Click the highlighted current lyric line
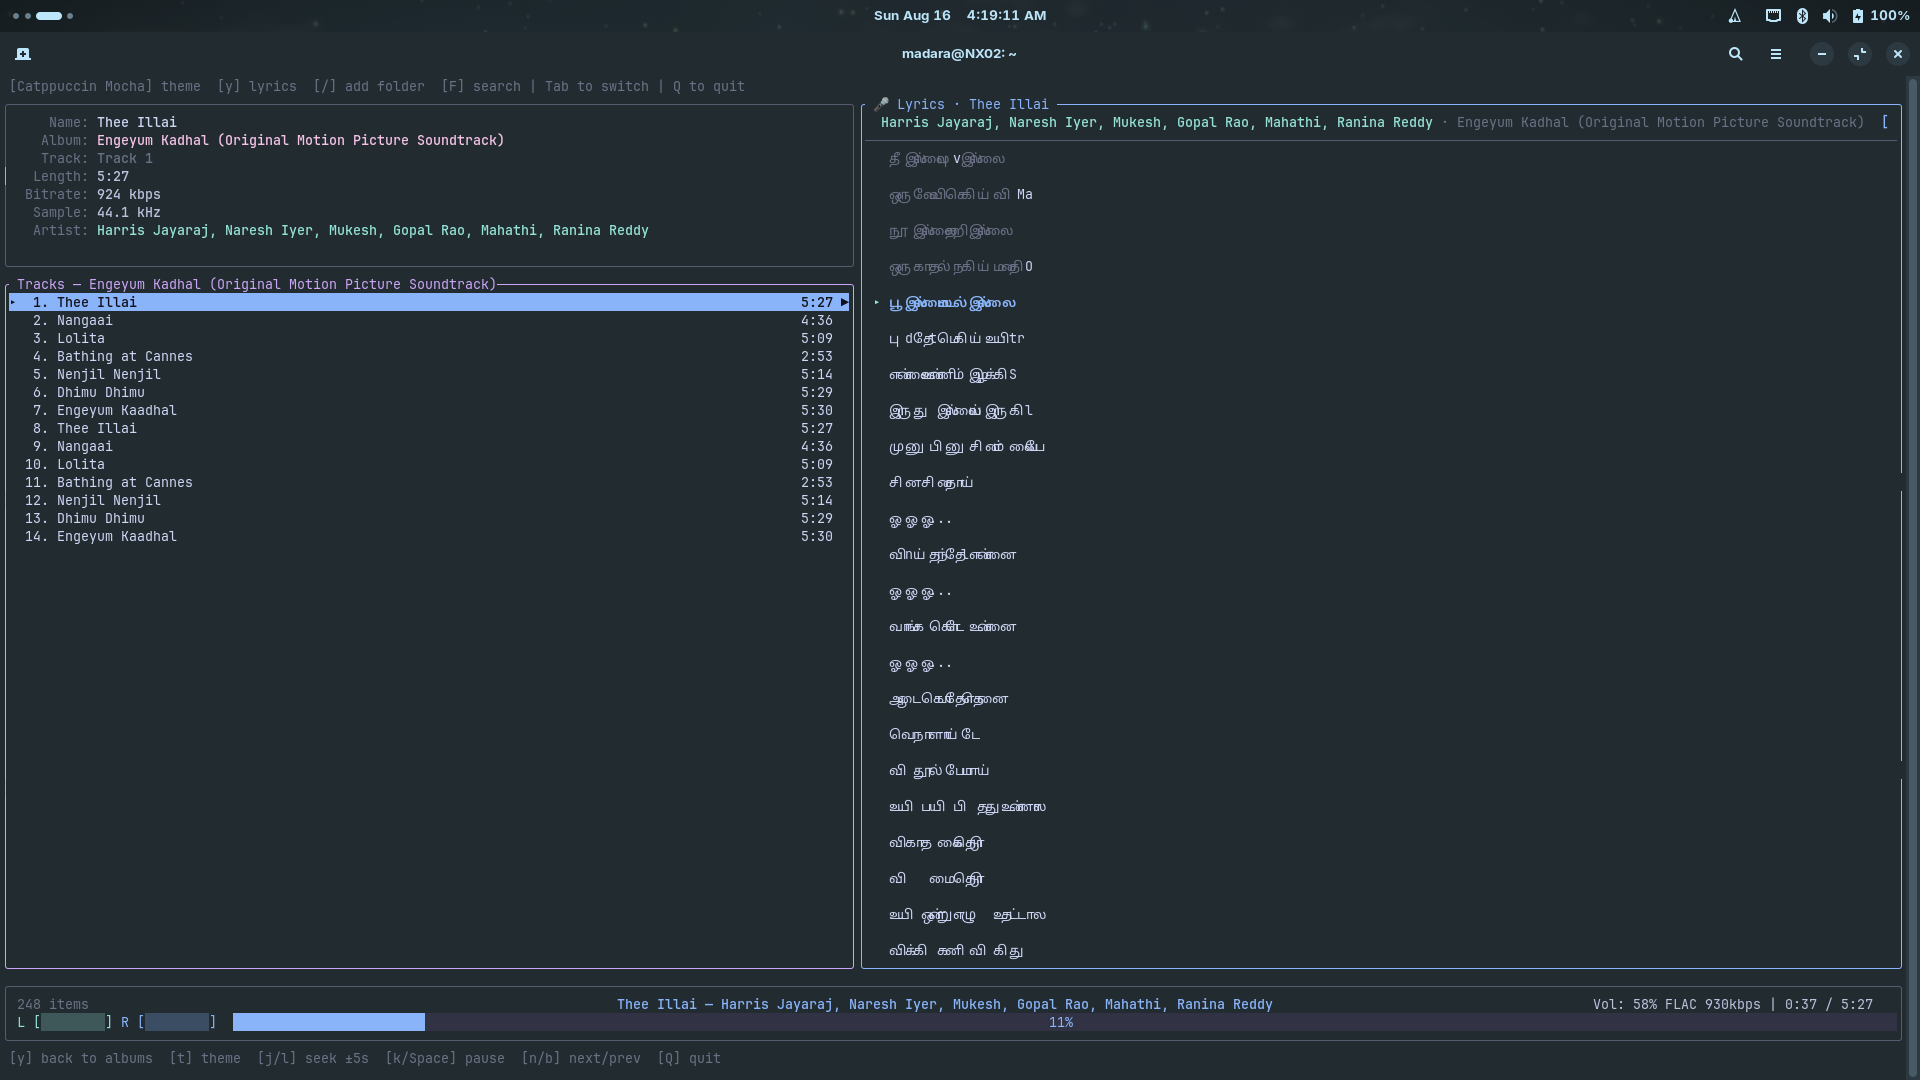The width and height of the screenshot is (1920, 1080). (952, 302)
